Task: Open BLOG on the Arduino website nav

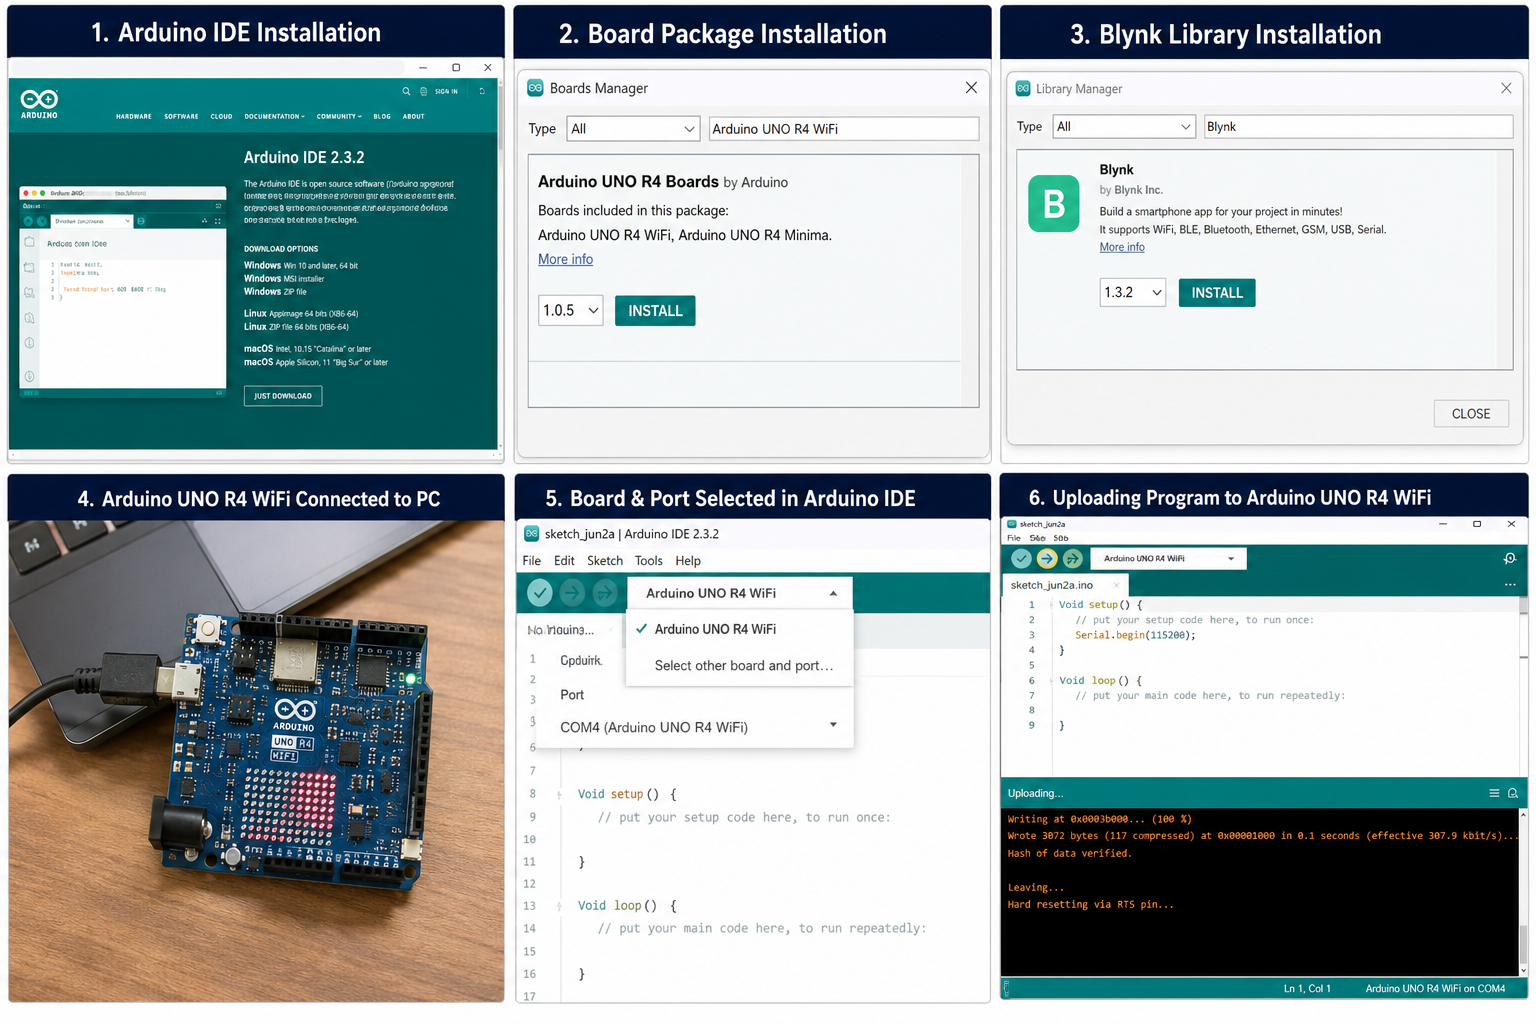Action: click(382, 117)
